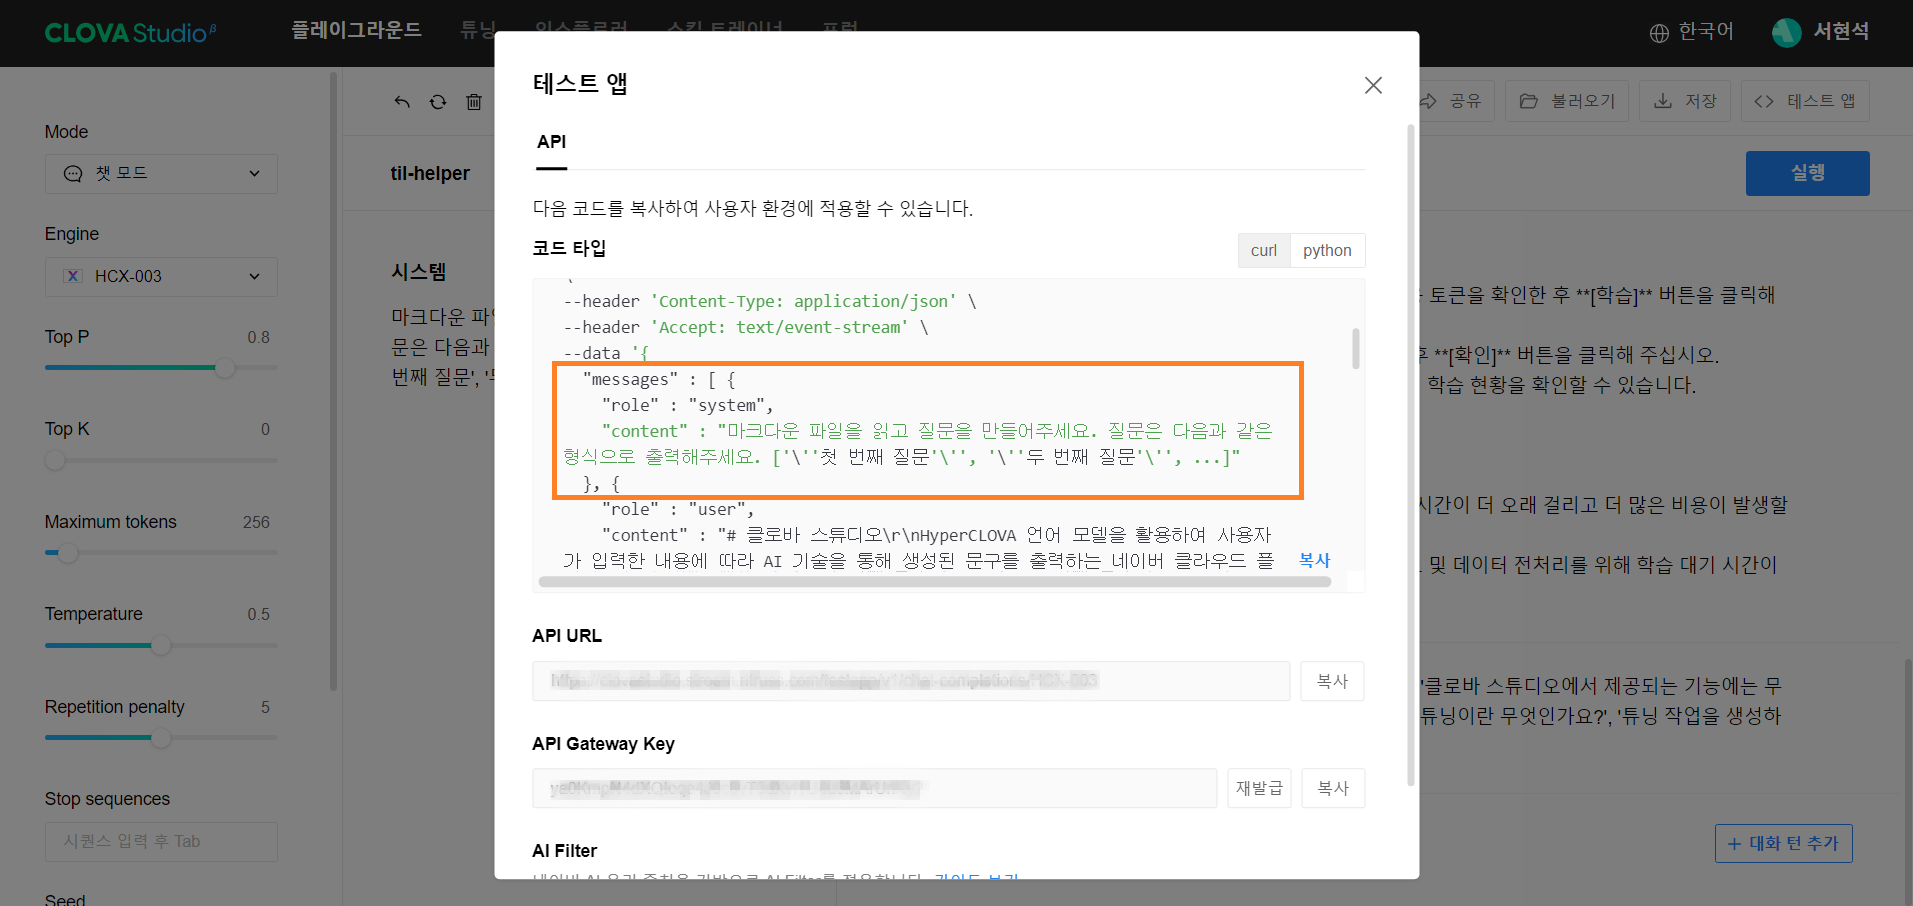Copy the API URL with 복사 button
Viewport: 1913px width, 906px height.
(1332, 681)
